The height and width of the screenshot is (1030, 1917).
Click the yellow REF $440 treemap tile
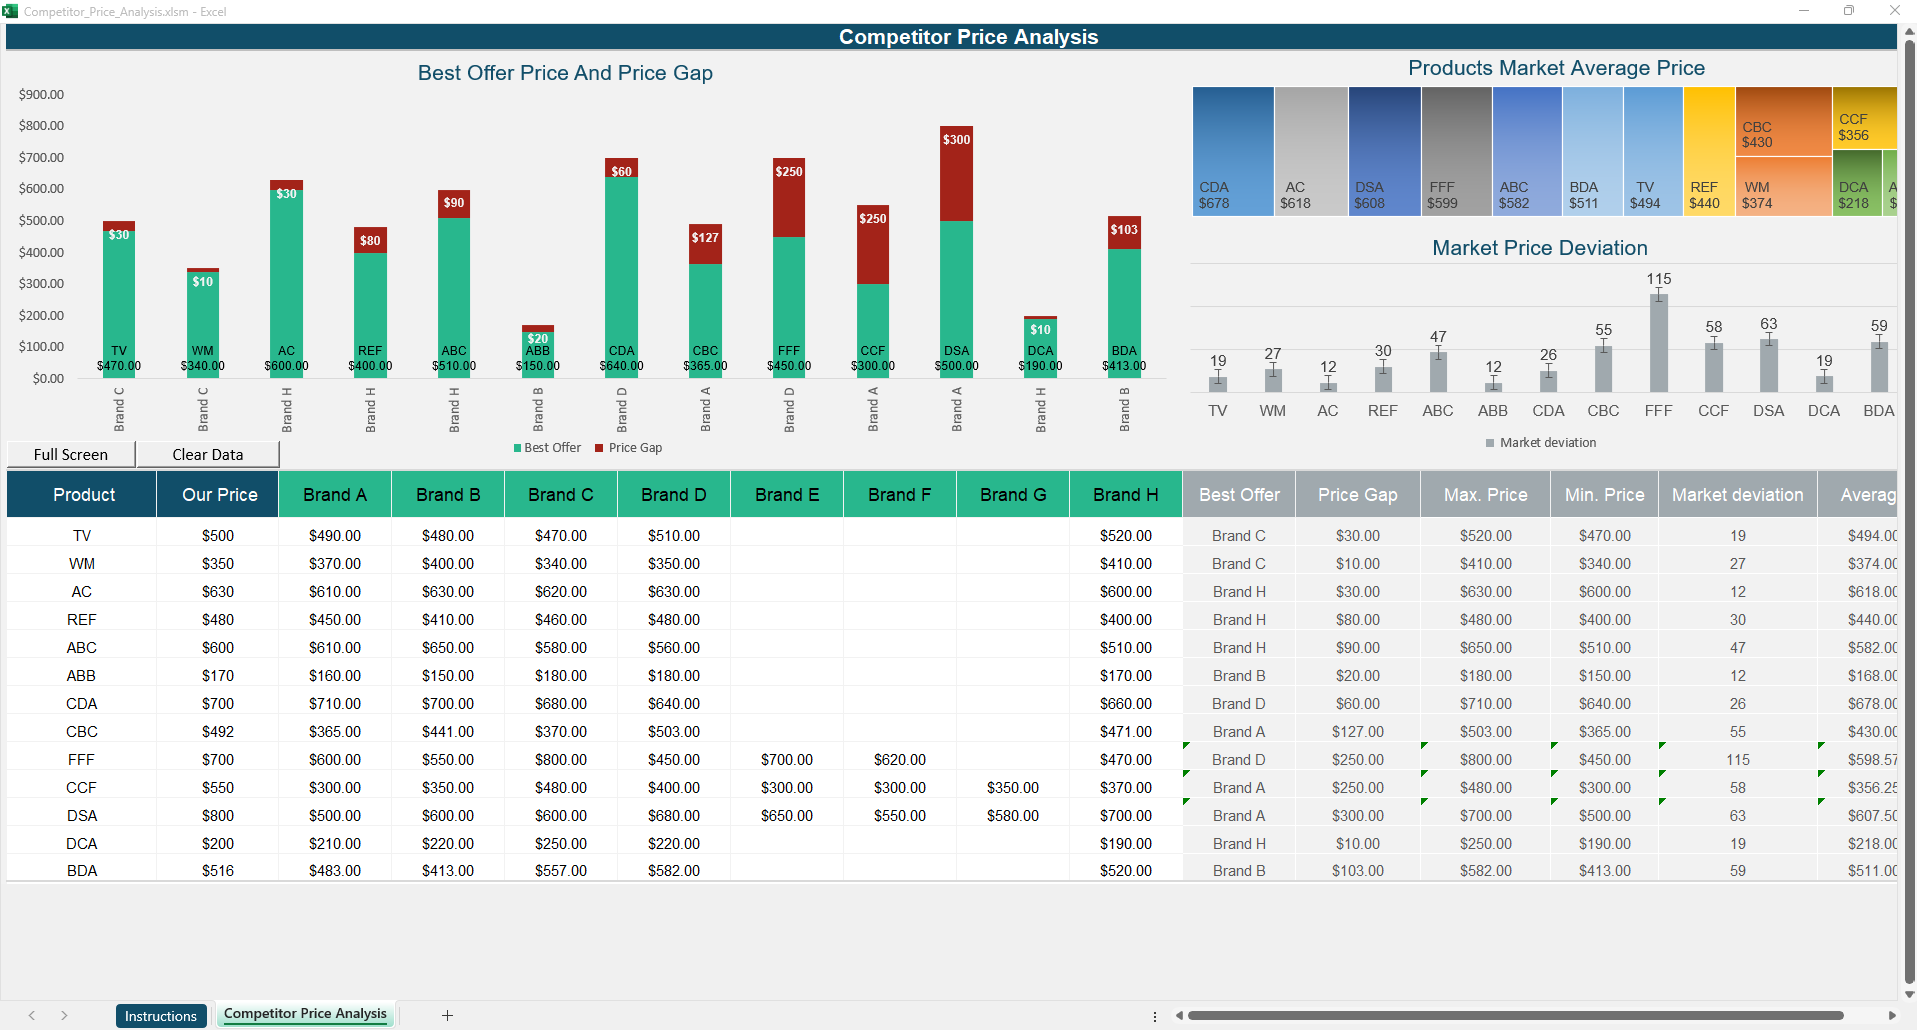(1708, 150)
